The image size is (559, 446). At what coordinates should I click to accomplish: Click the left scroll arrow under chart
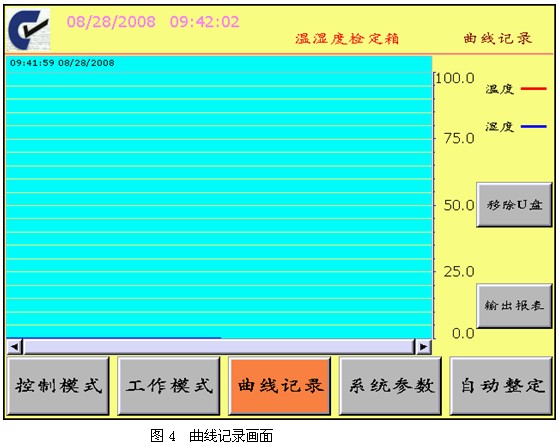(15, 347)
